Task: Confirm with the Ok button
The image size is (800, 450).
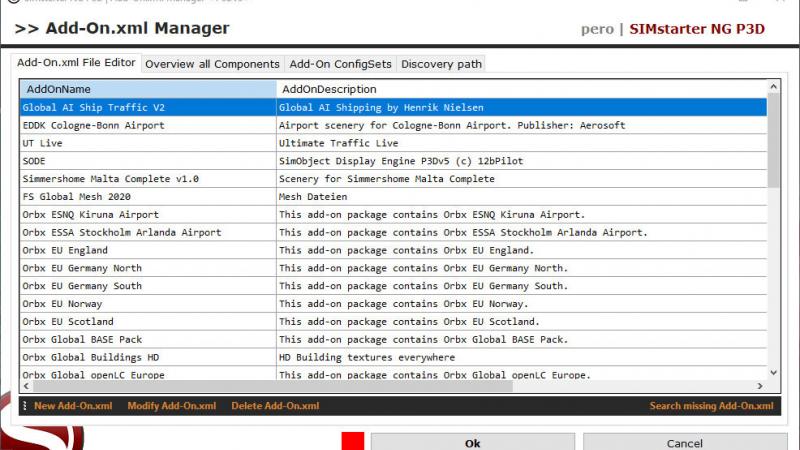Action: point(472,443)
